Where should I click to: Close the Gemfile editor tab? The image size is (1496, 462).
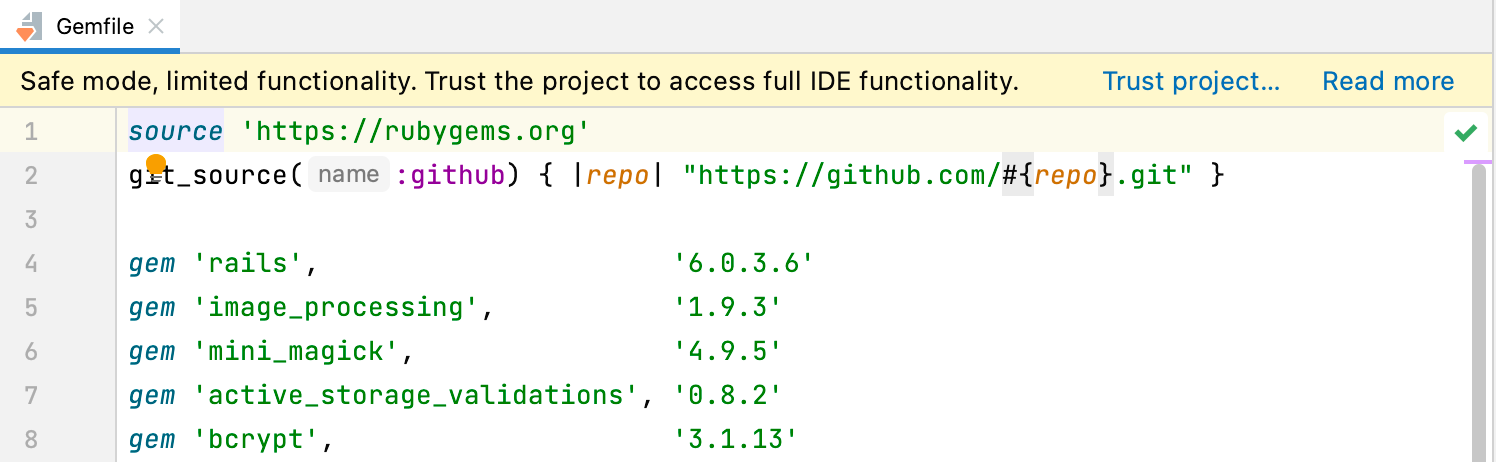click(x=156, y=27)
